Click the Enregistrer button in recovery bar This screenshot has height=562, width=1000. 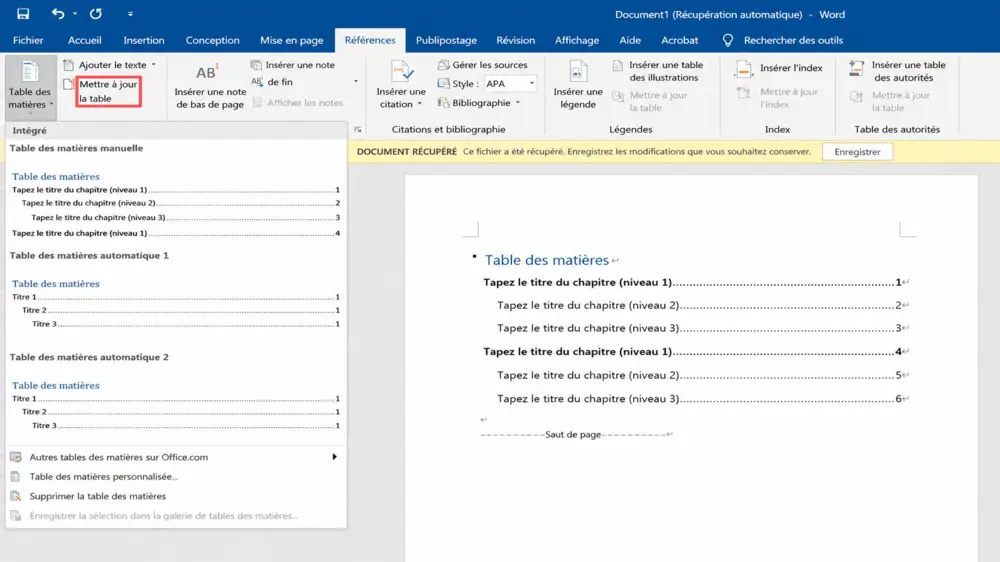(857, 152)
